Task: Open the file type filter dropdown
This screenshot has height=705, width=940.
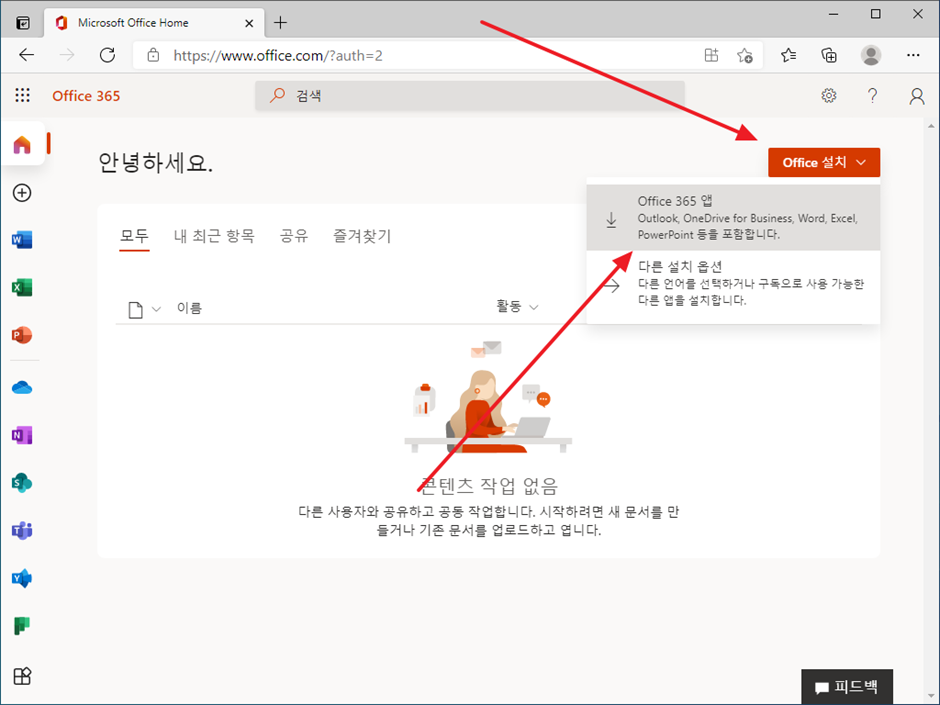Action: click(144, 309)
